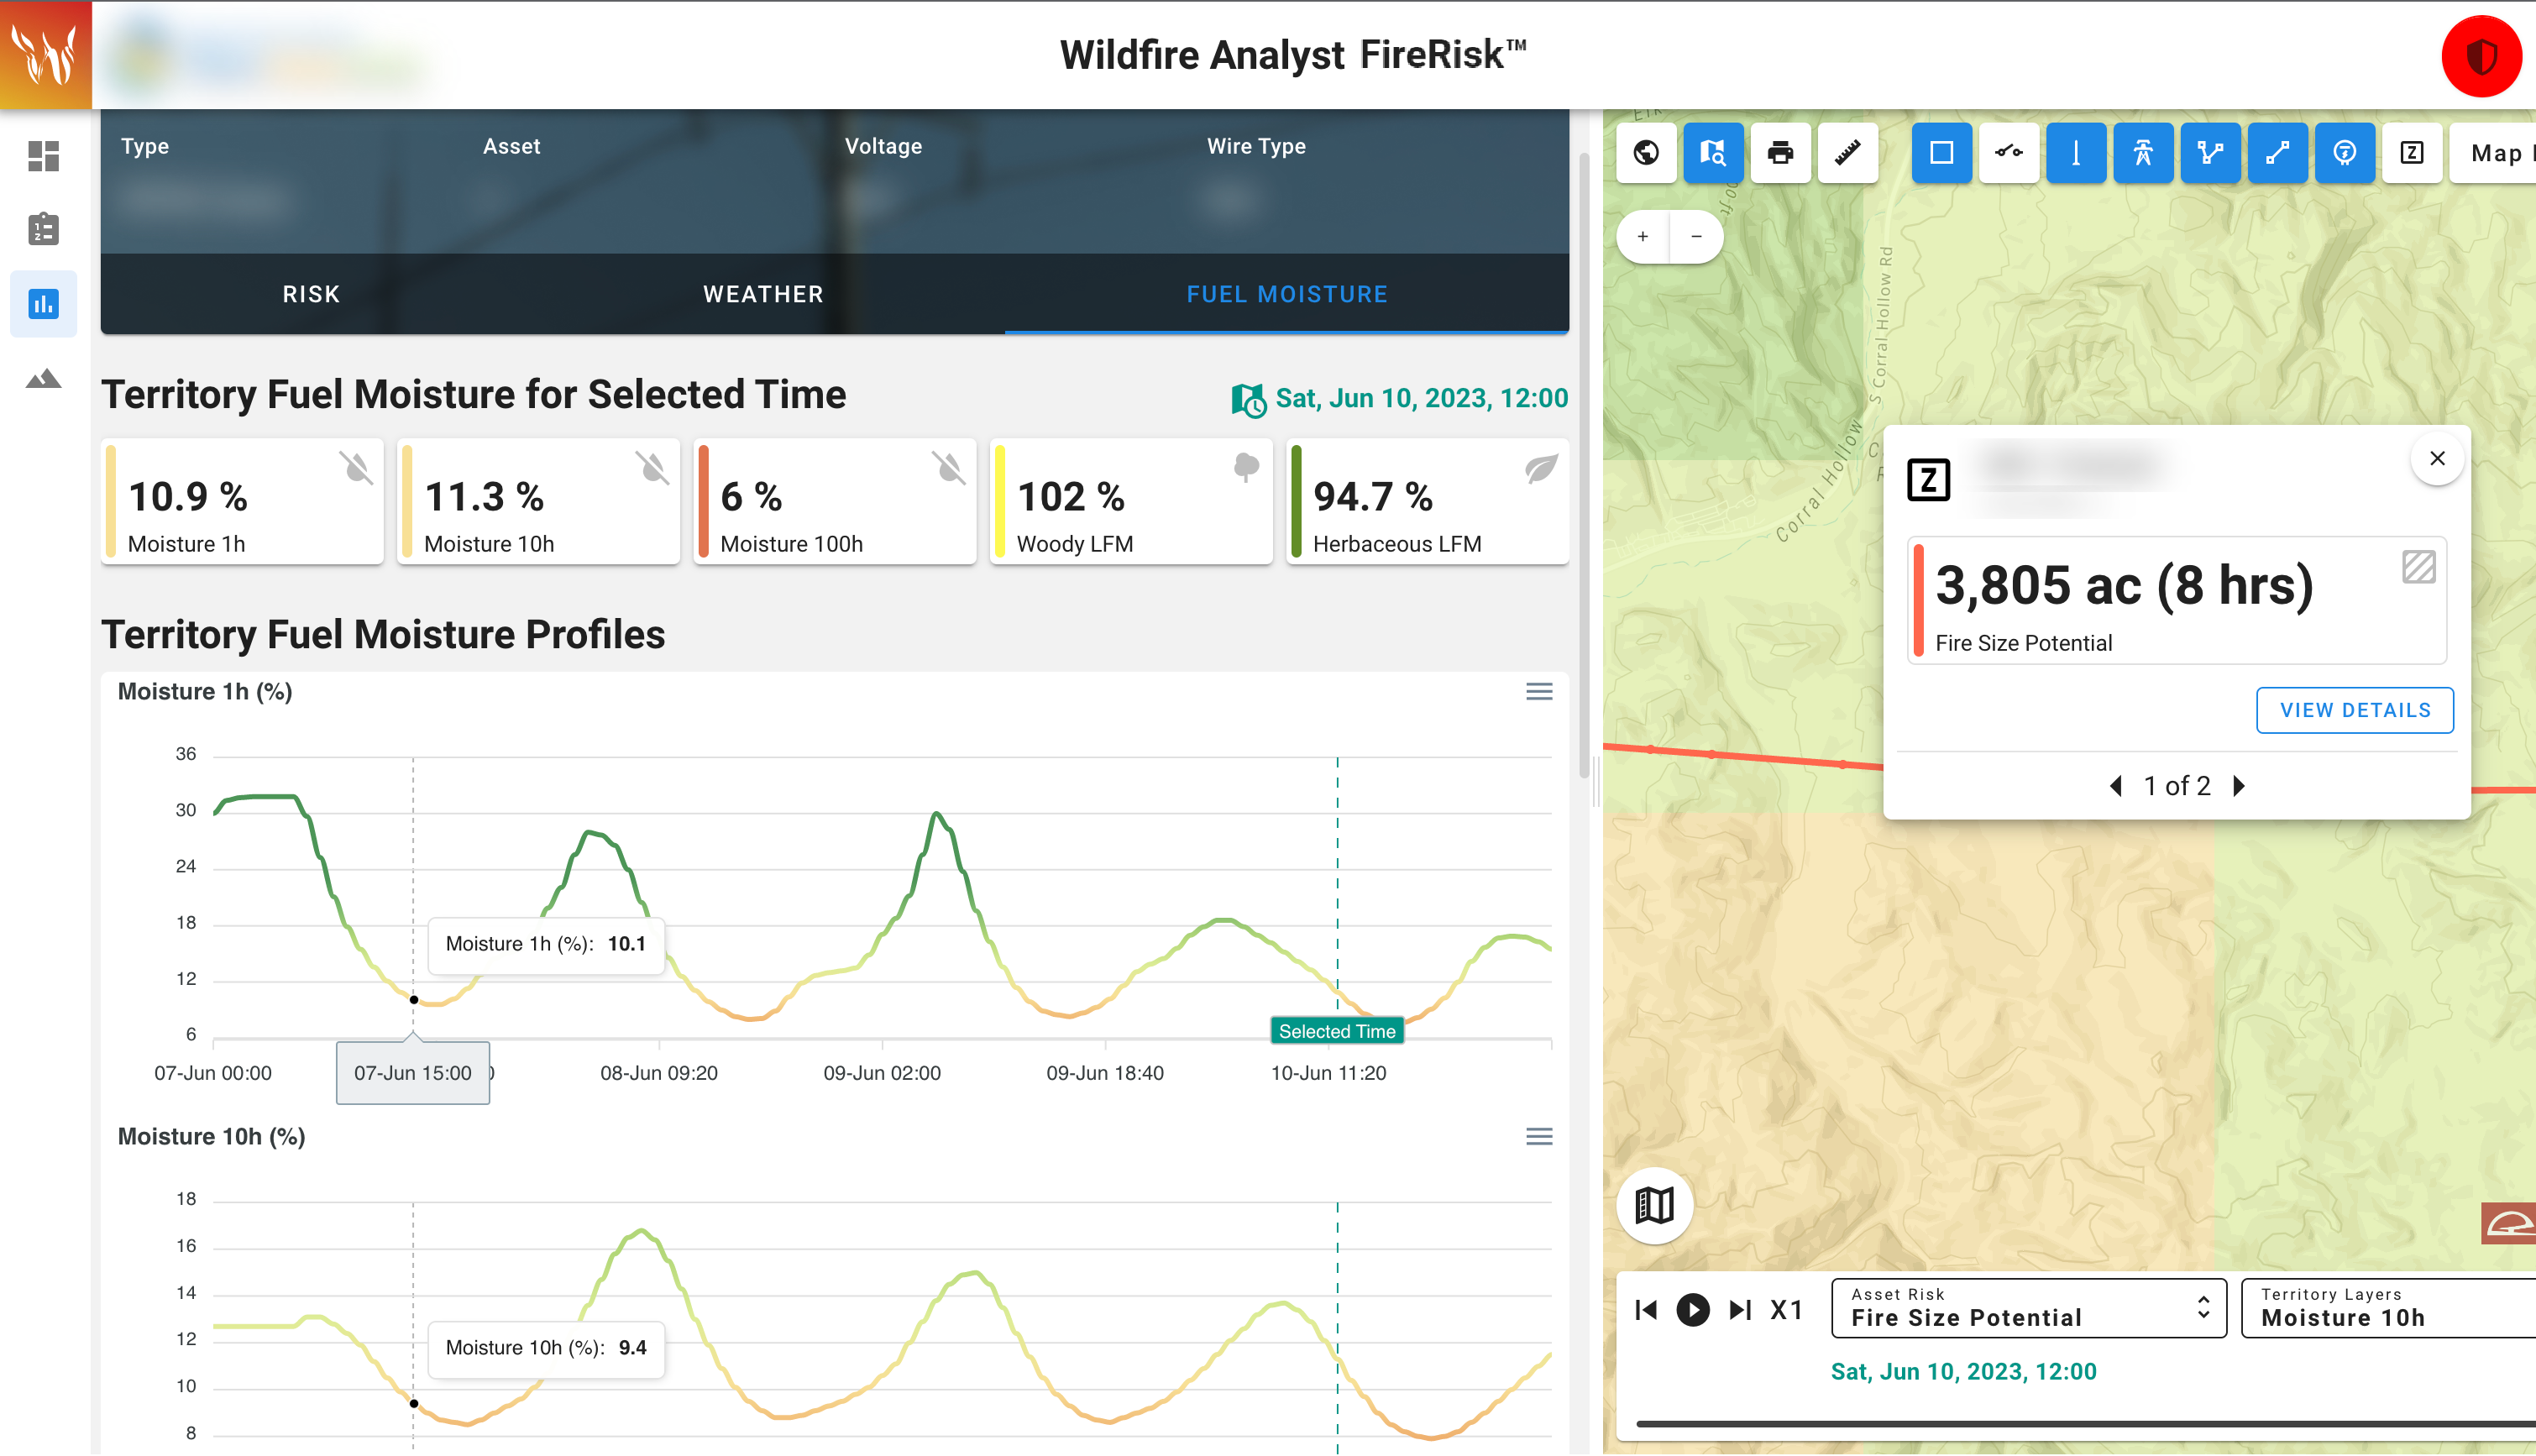Select the ruler measure tool
The image size is (2536, 1456).
click(x=1847, y=153)
